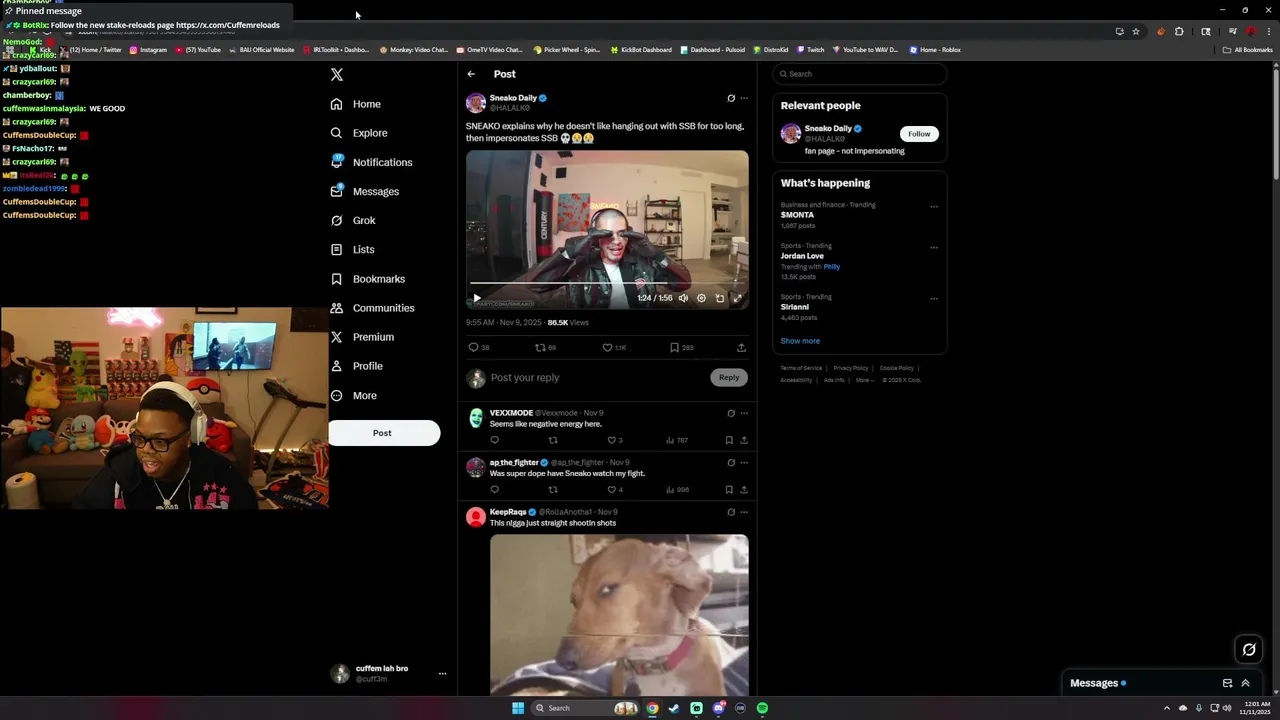This screenshot has height=720, width=1280.
Task: Share the main post
Action: pos(741,348)
